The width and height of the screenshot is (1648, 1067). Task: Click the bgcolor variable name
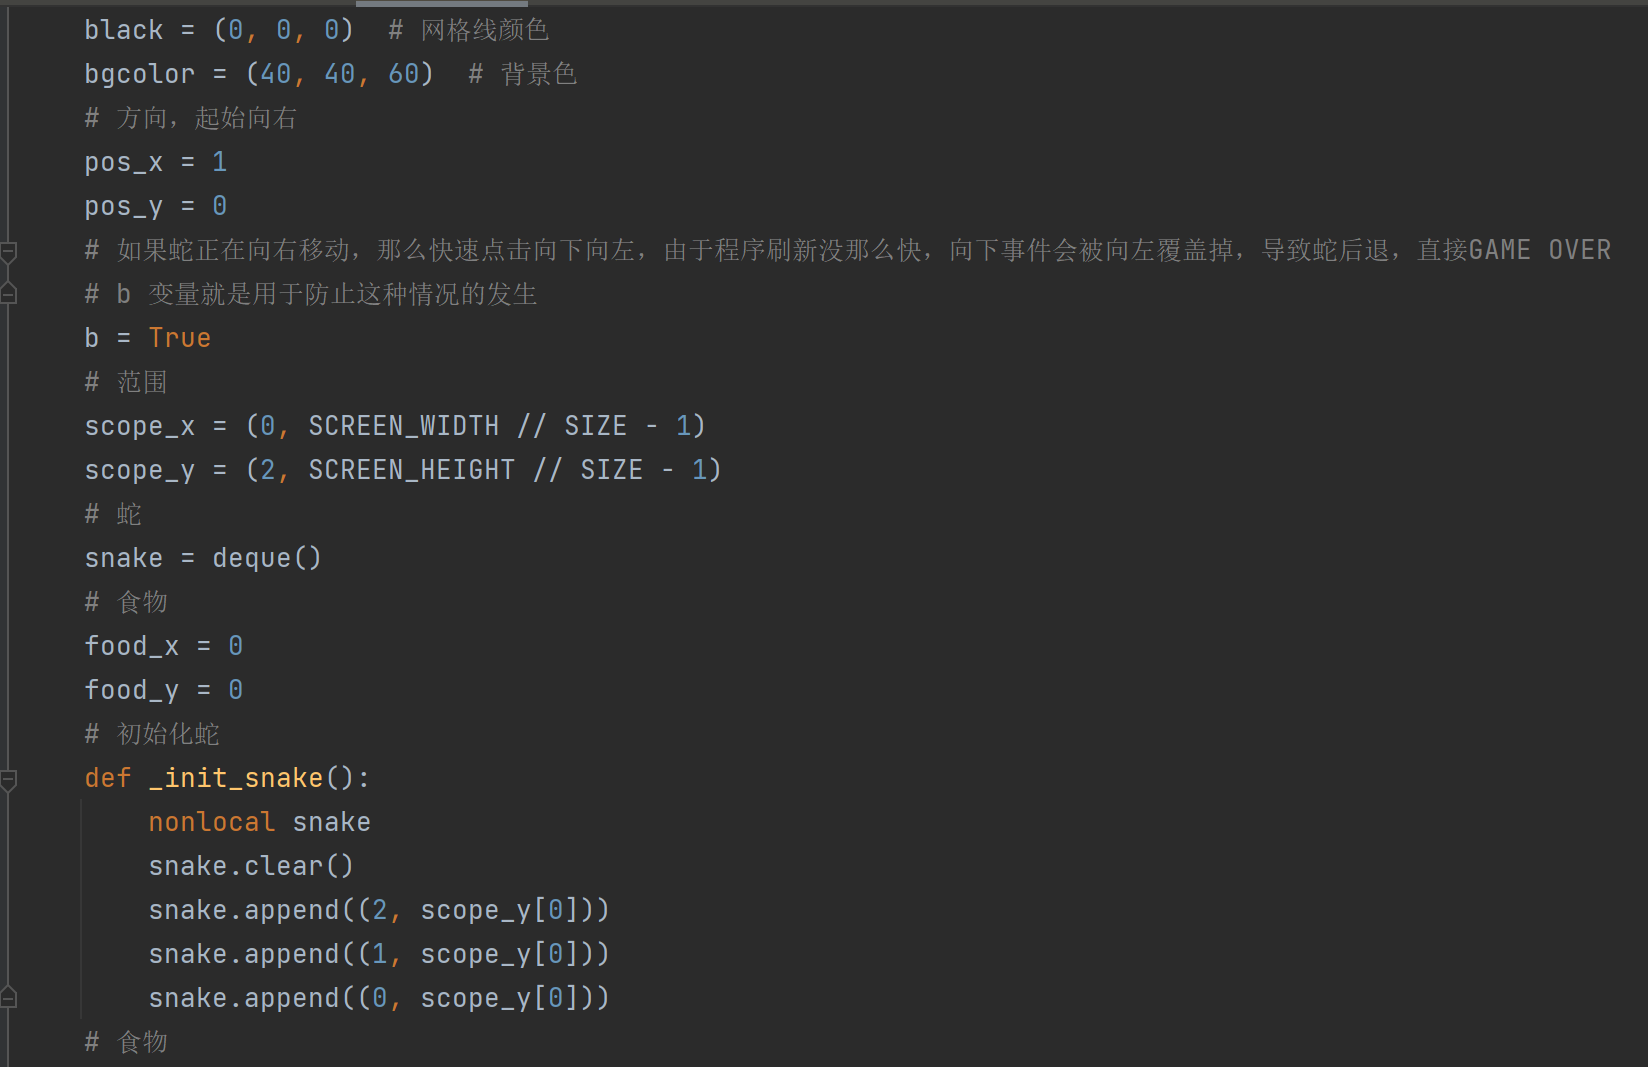click(139, 74)
